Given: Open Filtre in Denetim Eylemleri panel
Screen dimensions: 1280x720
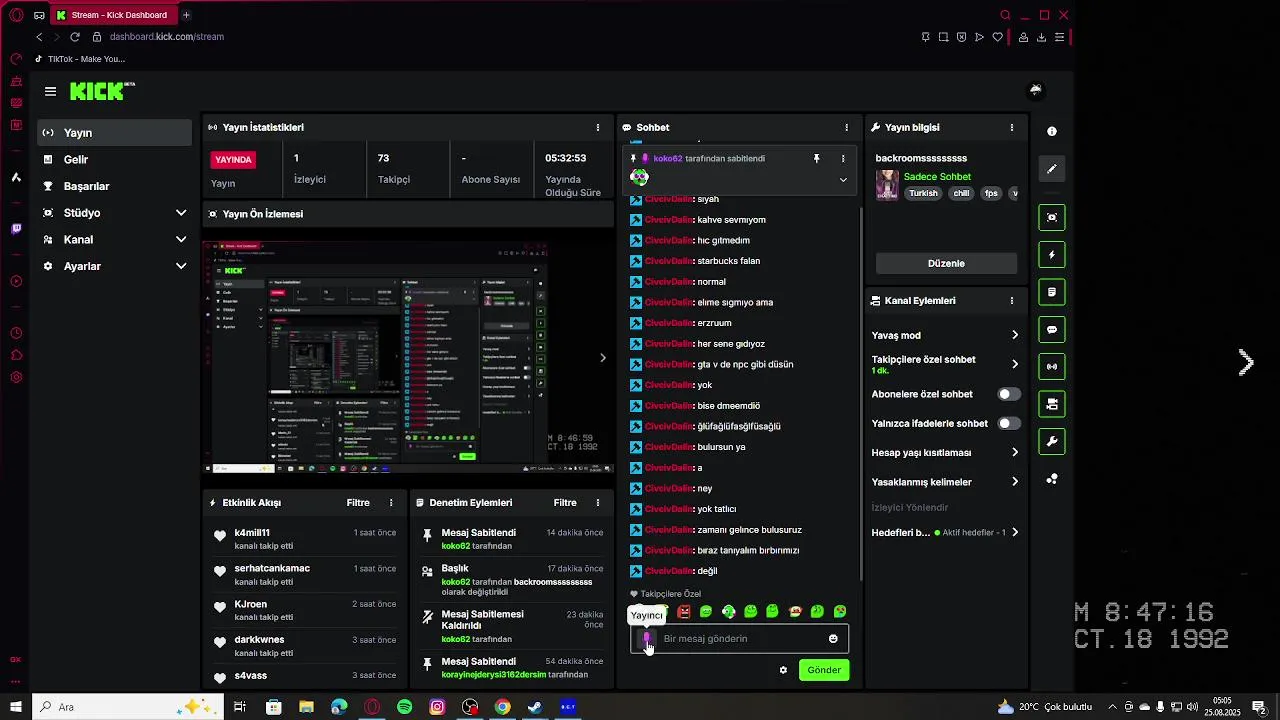Looking at the screenshot, I should click(x=565, y=503).
